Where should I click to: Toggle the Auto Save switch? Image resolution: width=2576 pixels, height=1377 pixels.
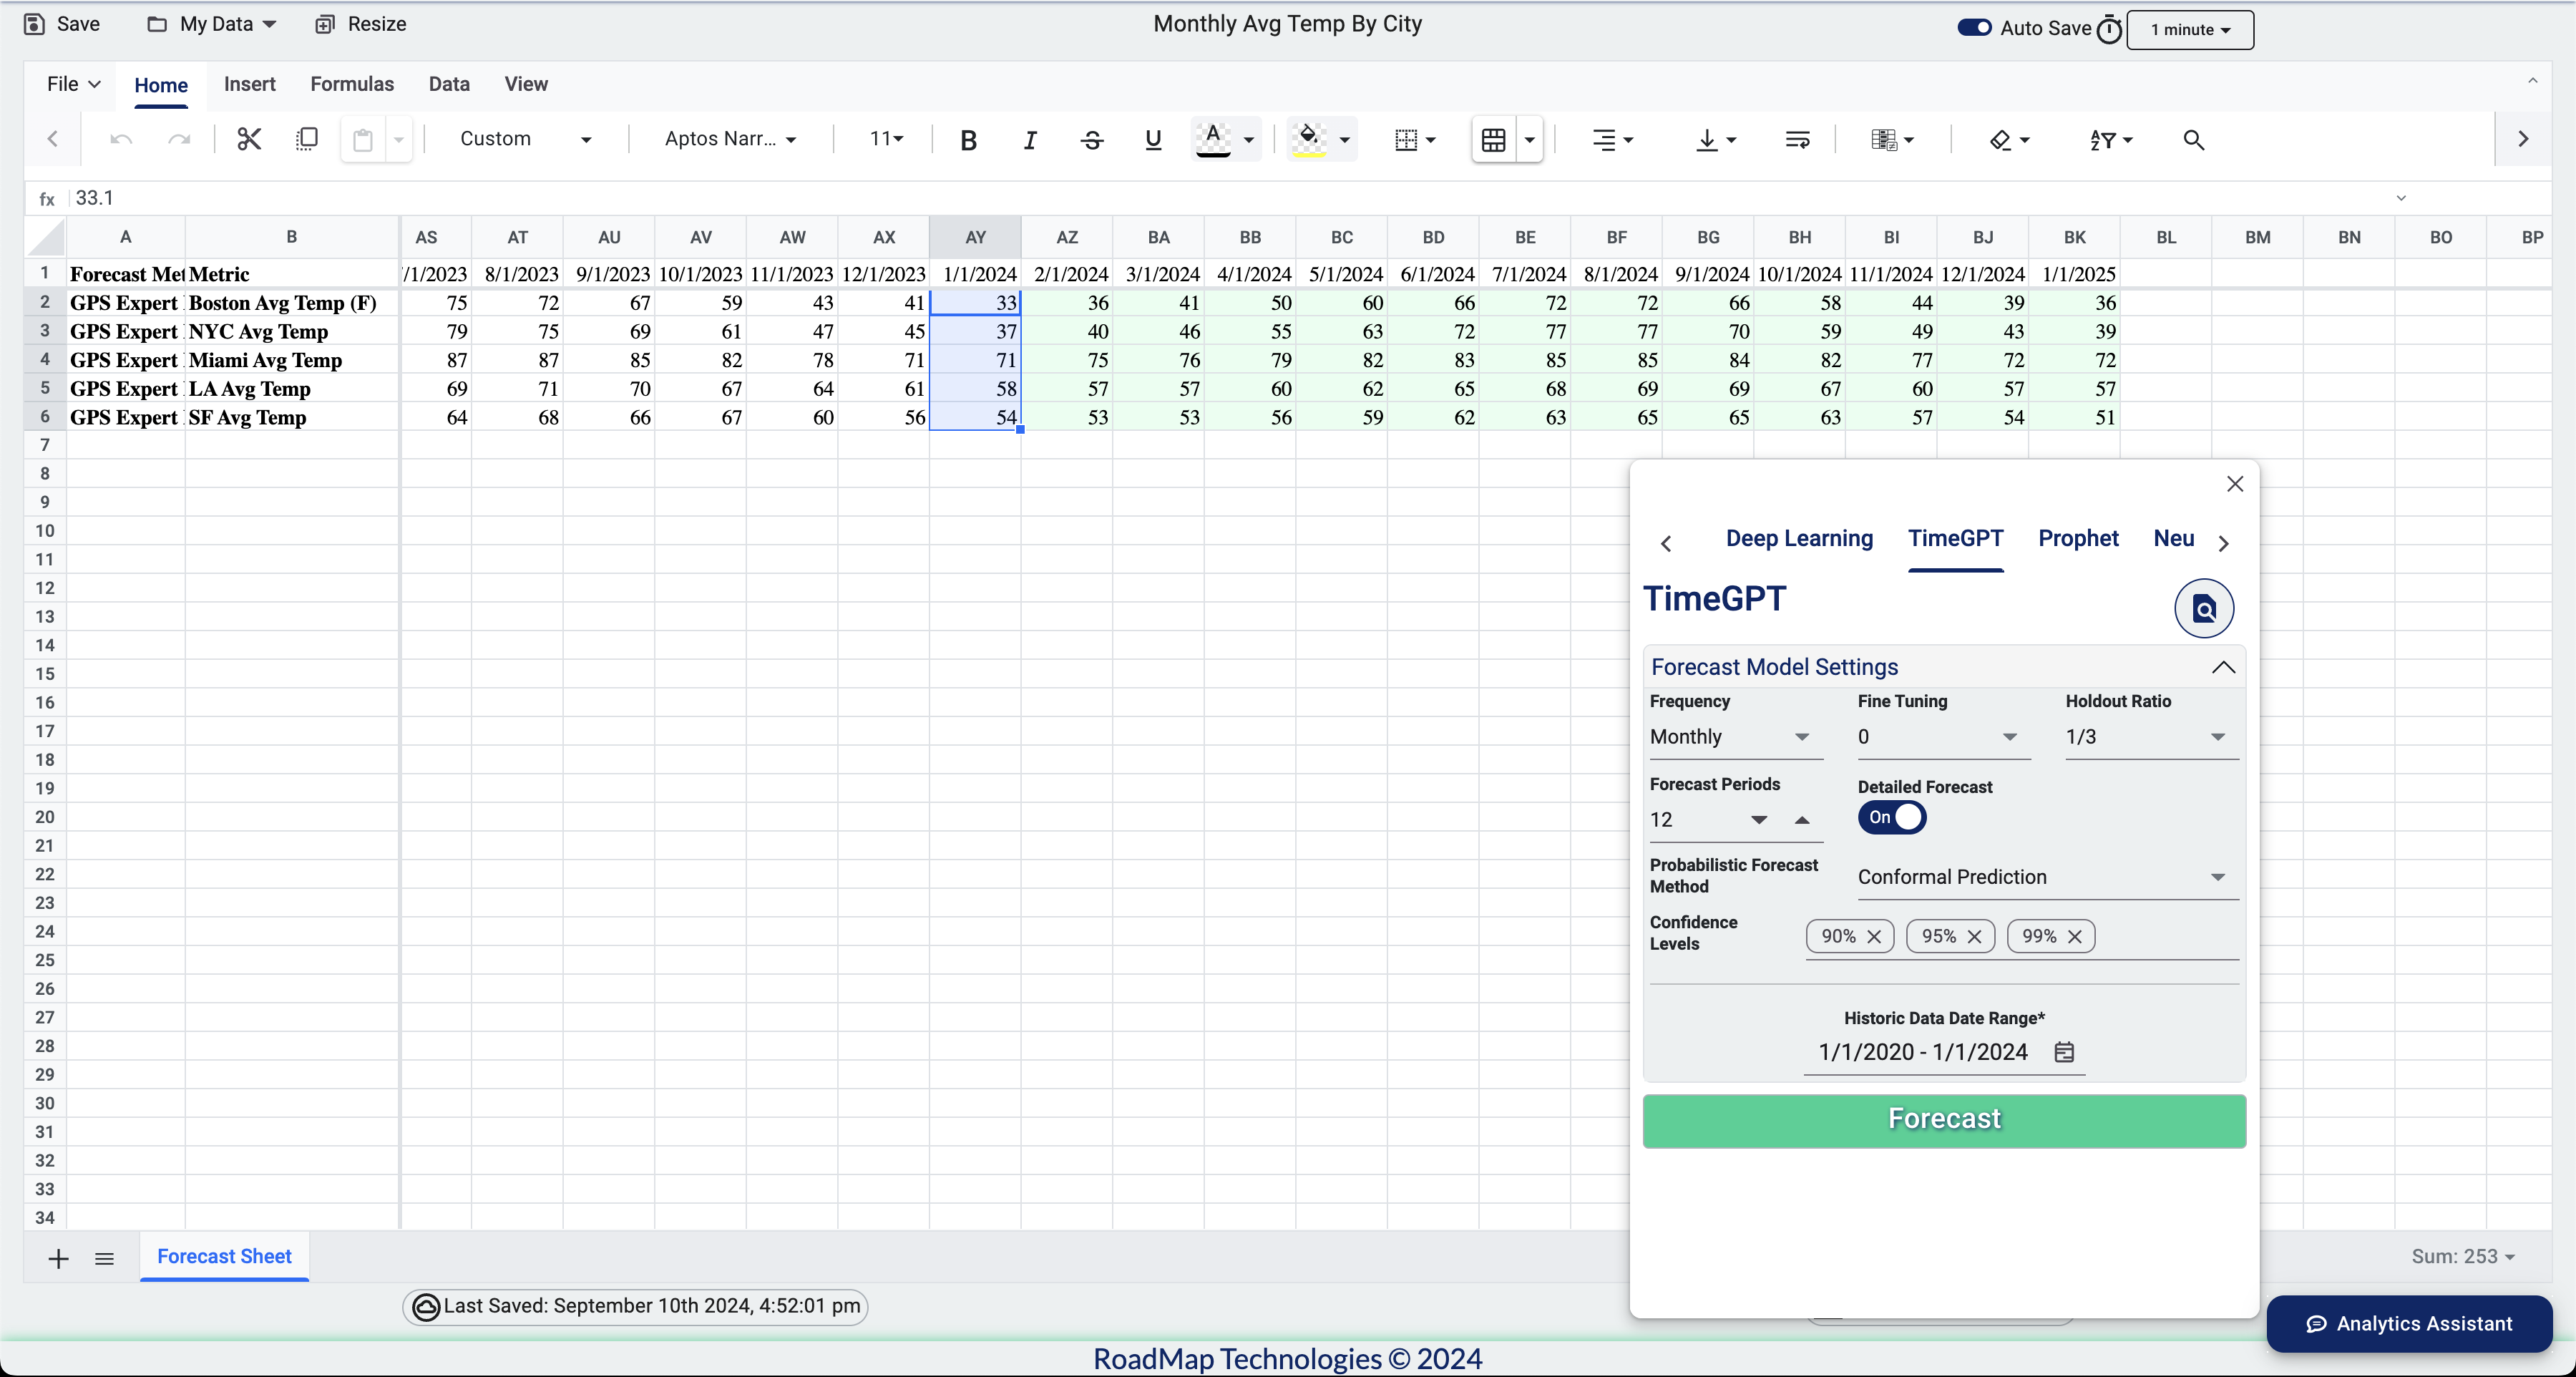point(1974,28)
